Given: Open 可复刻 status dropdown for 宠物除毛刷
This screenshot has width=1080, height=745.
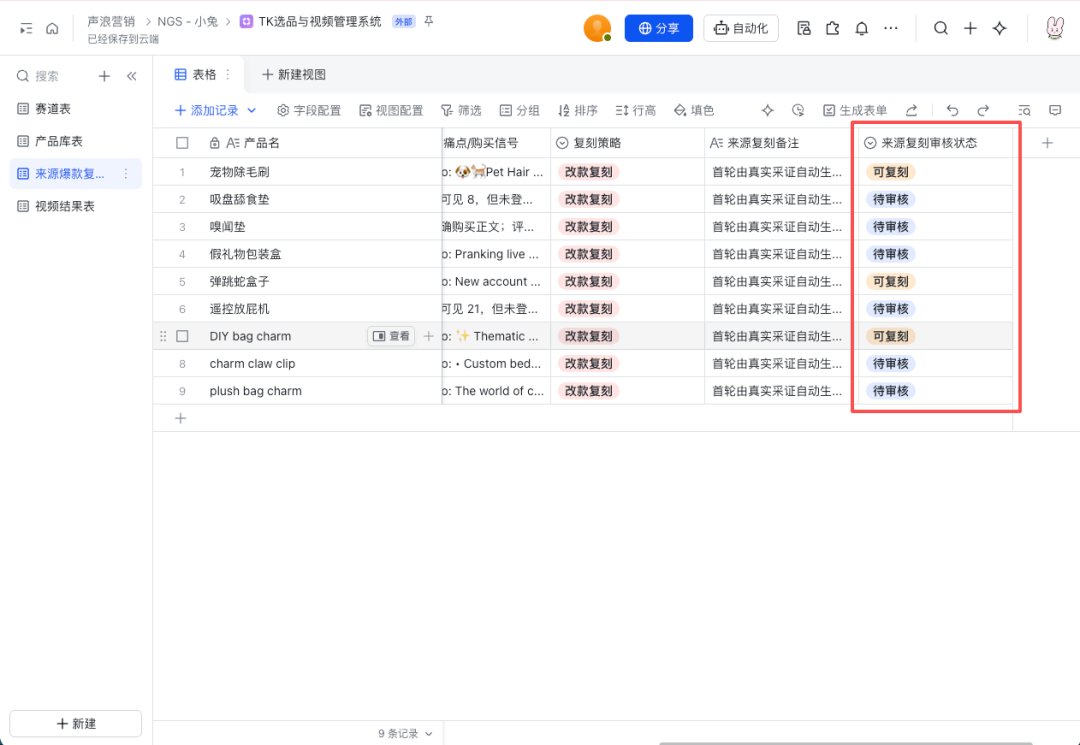Looking at the screenshot, I should pyautogui.click(x=891, y=172).
